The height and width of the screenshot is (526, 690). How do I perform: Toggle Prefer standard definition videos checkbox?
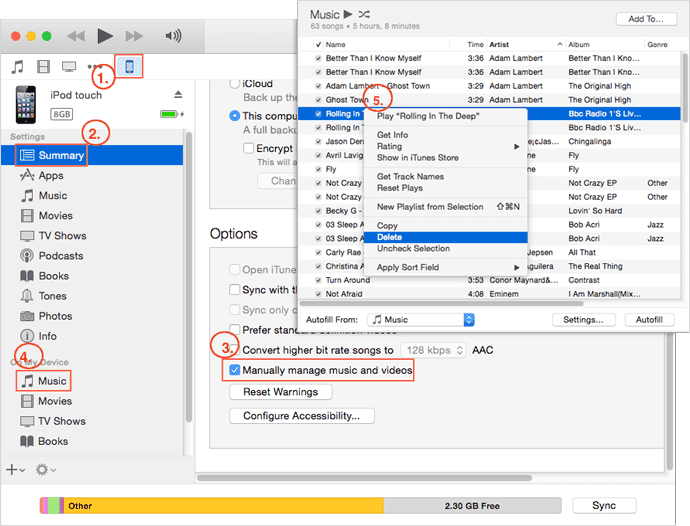(235, 330)
